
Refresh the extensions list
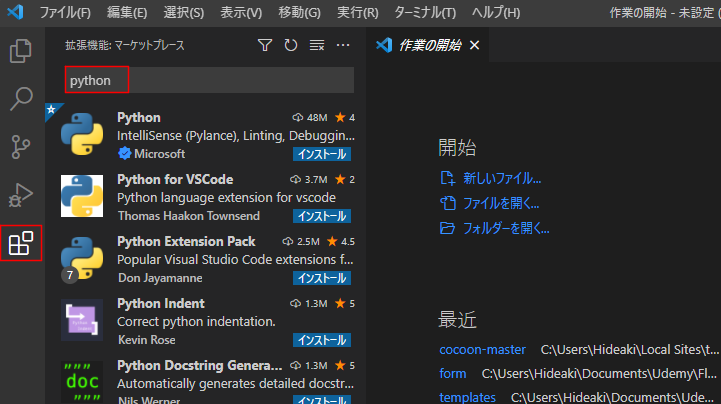coord(291,45)
